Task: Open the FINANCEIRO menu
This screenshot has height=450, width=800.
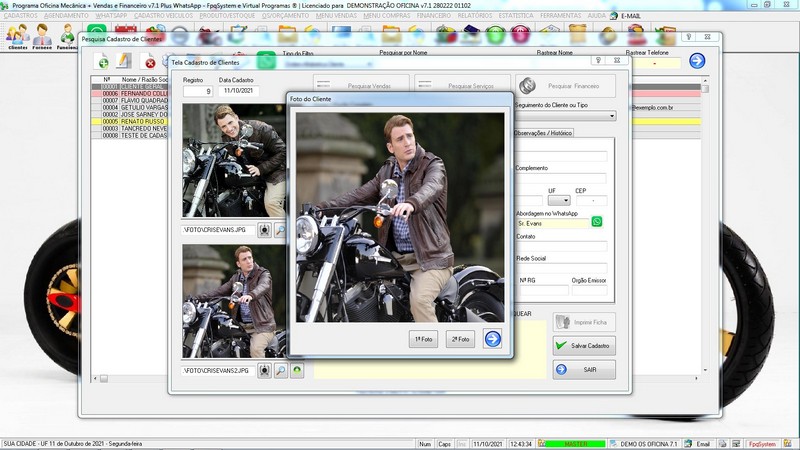Action: (x=434, y=16)
